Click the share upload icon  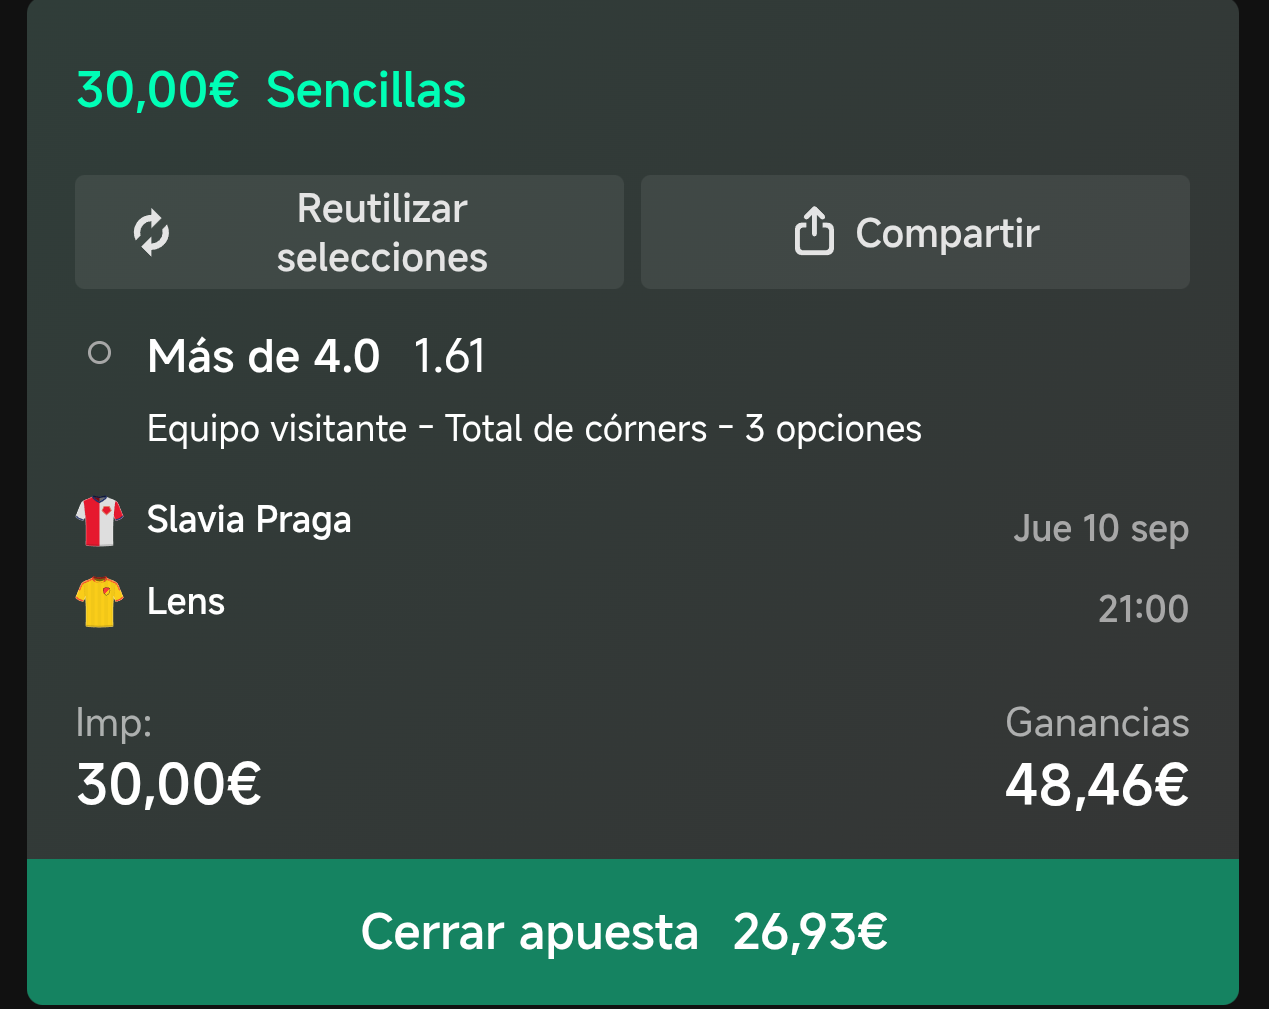click(814, 231)
